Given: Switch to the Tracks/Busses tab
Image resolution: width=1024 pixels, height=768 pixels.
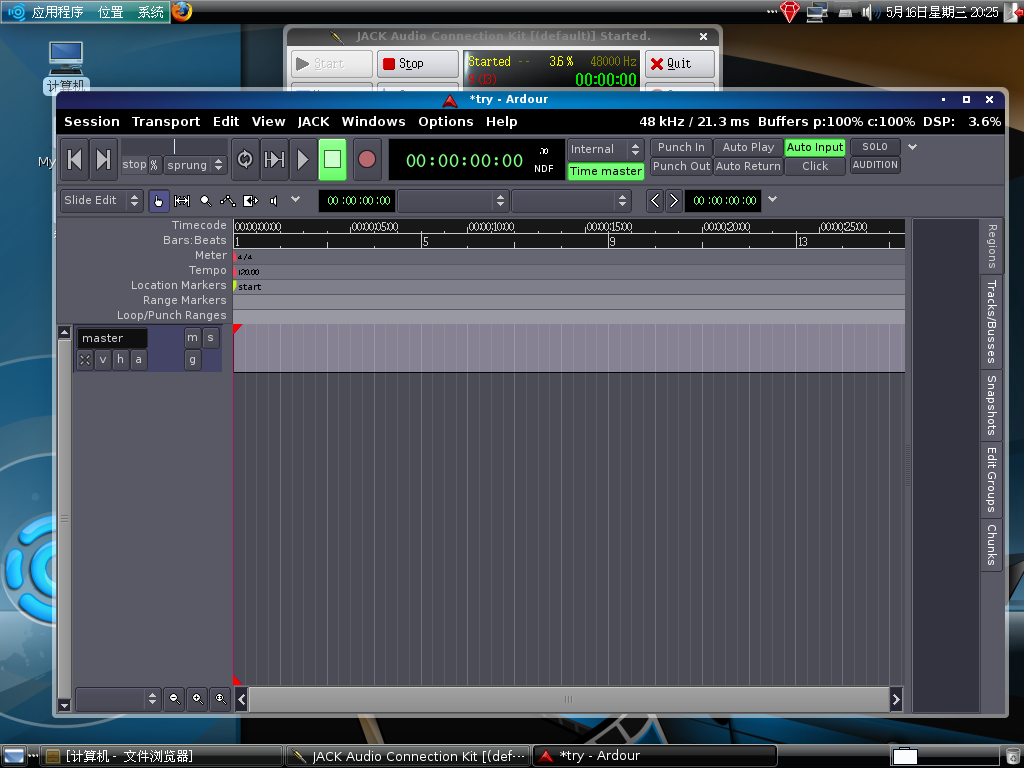Looking at the screenshot, I should 991,321.
